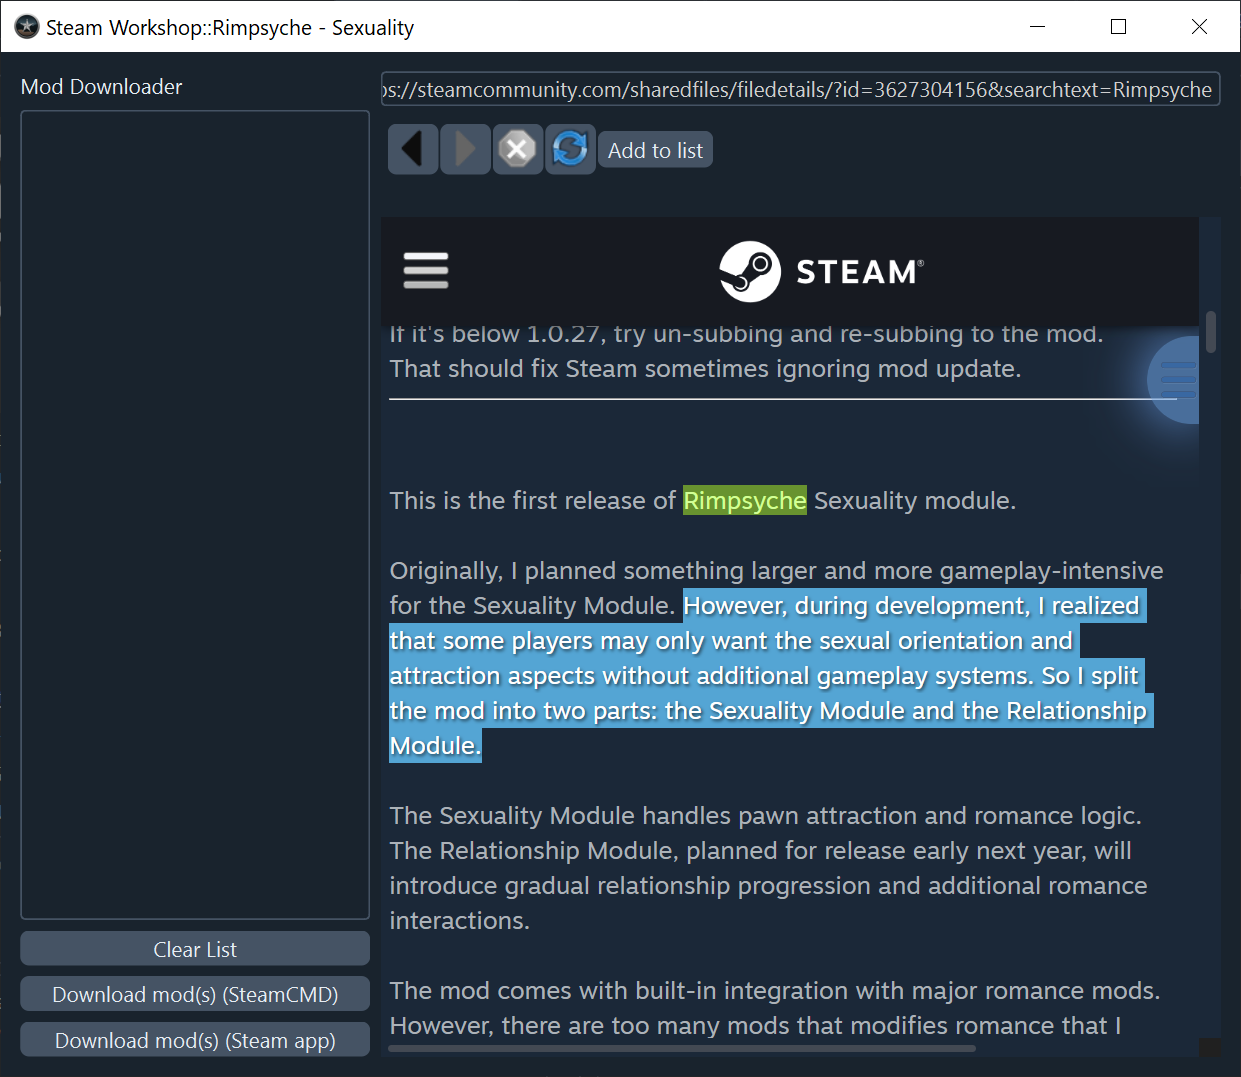Click the app icon in the title bar
This screenshot has width=1241, height=1077.
27,27
